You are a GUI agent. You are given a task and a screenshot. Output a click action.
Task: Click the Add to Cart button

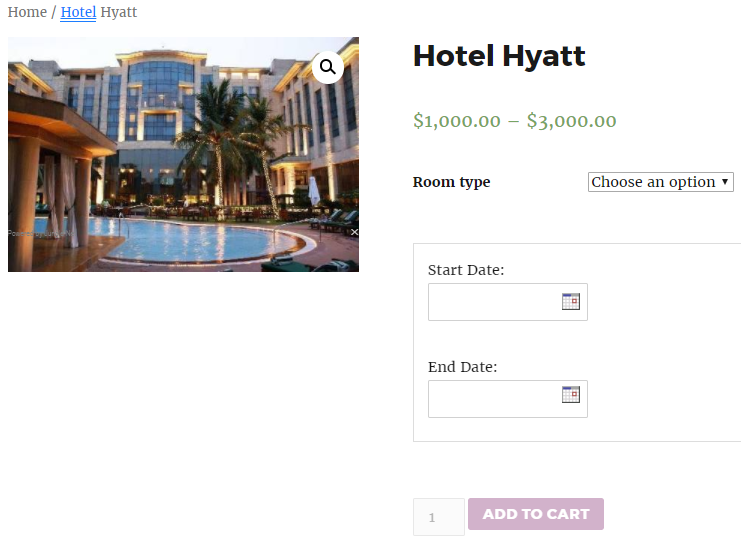(535, 514)
